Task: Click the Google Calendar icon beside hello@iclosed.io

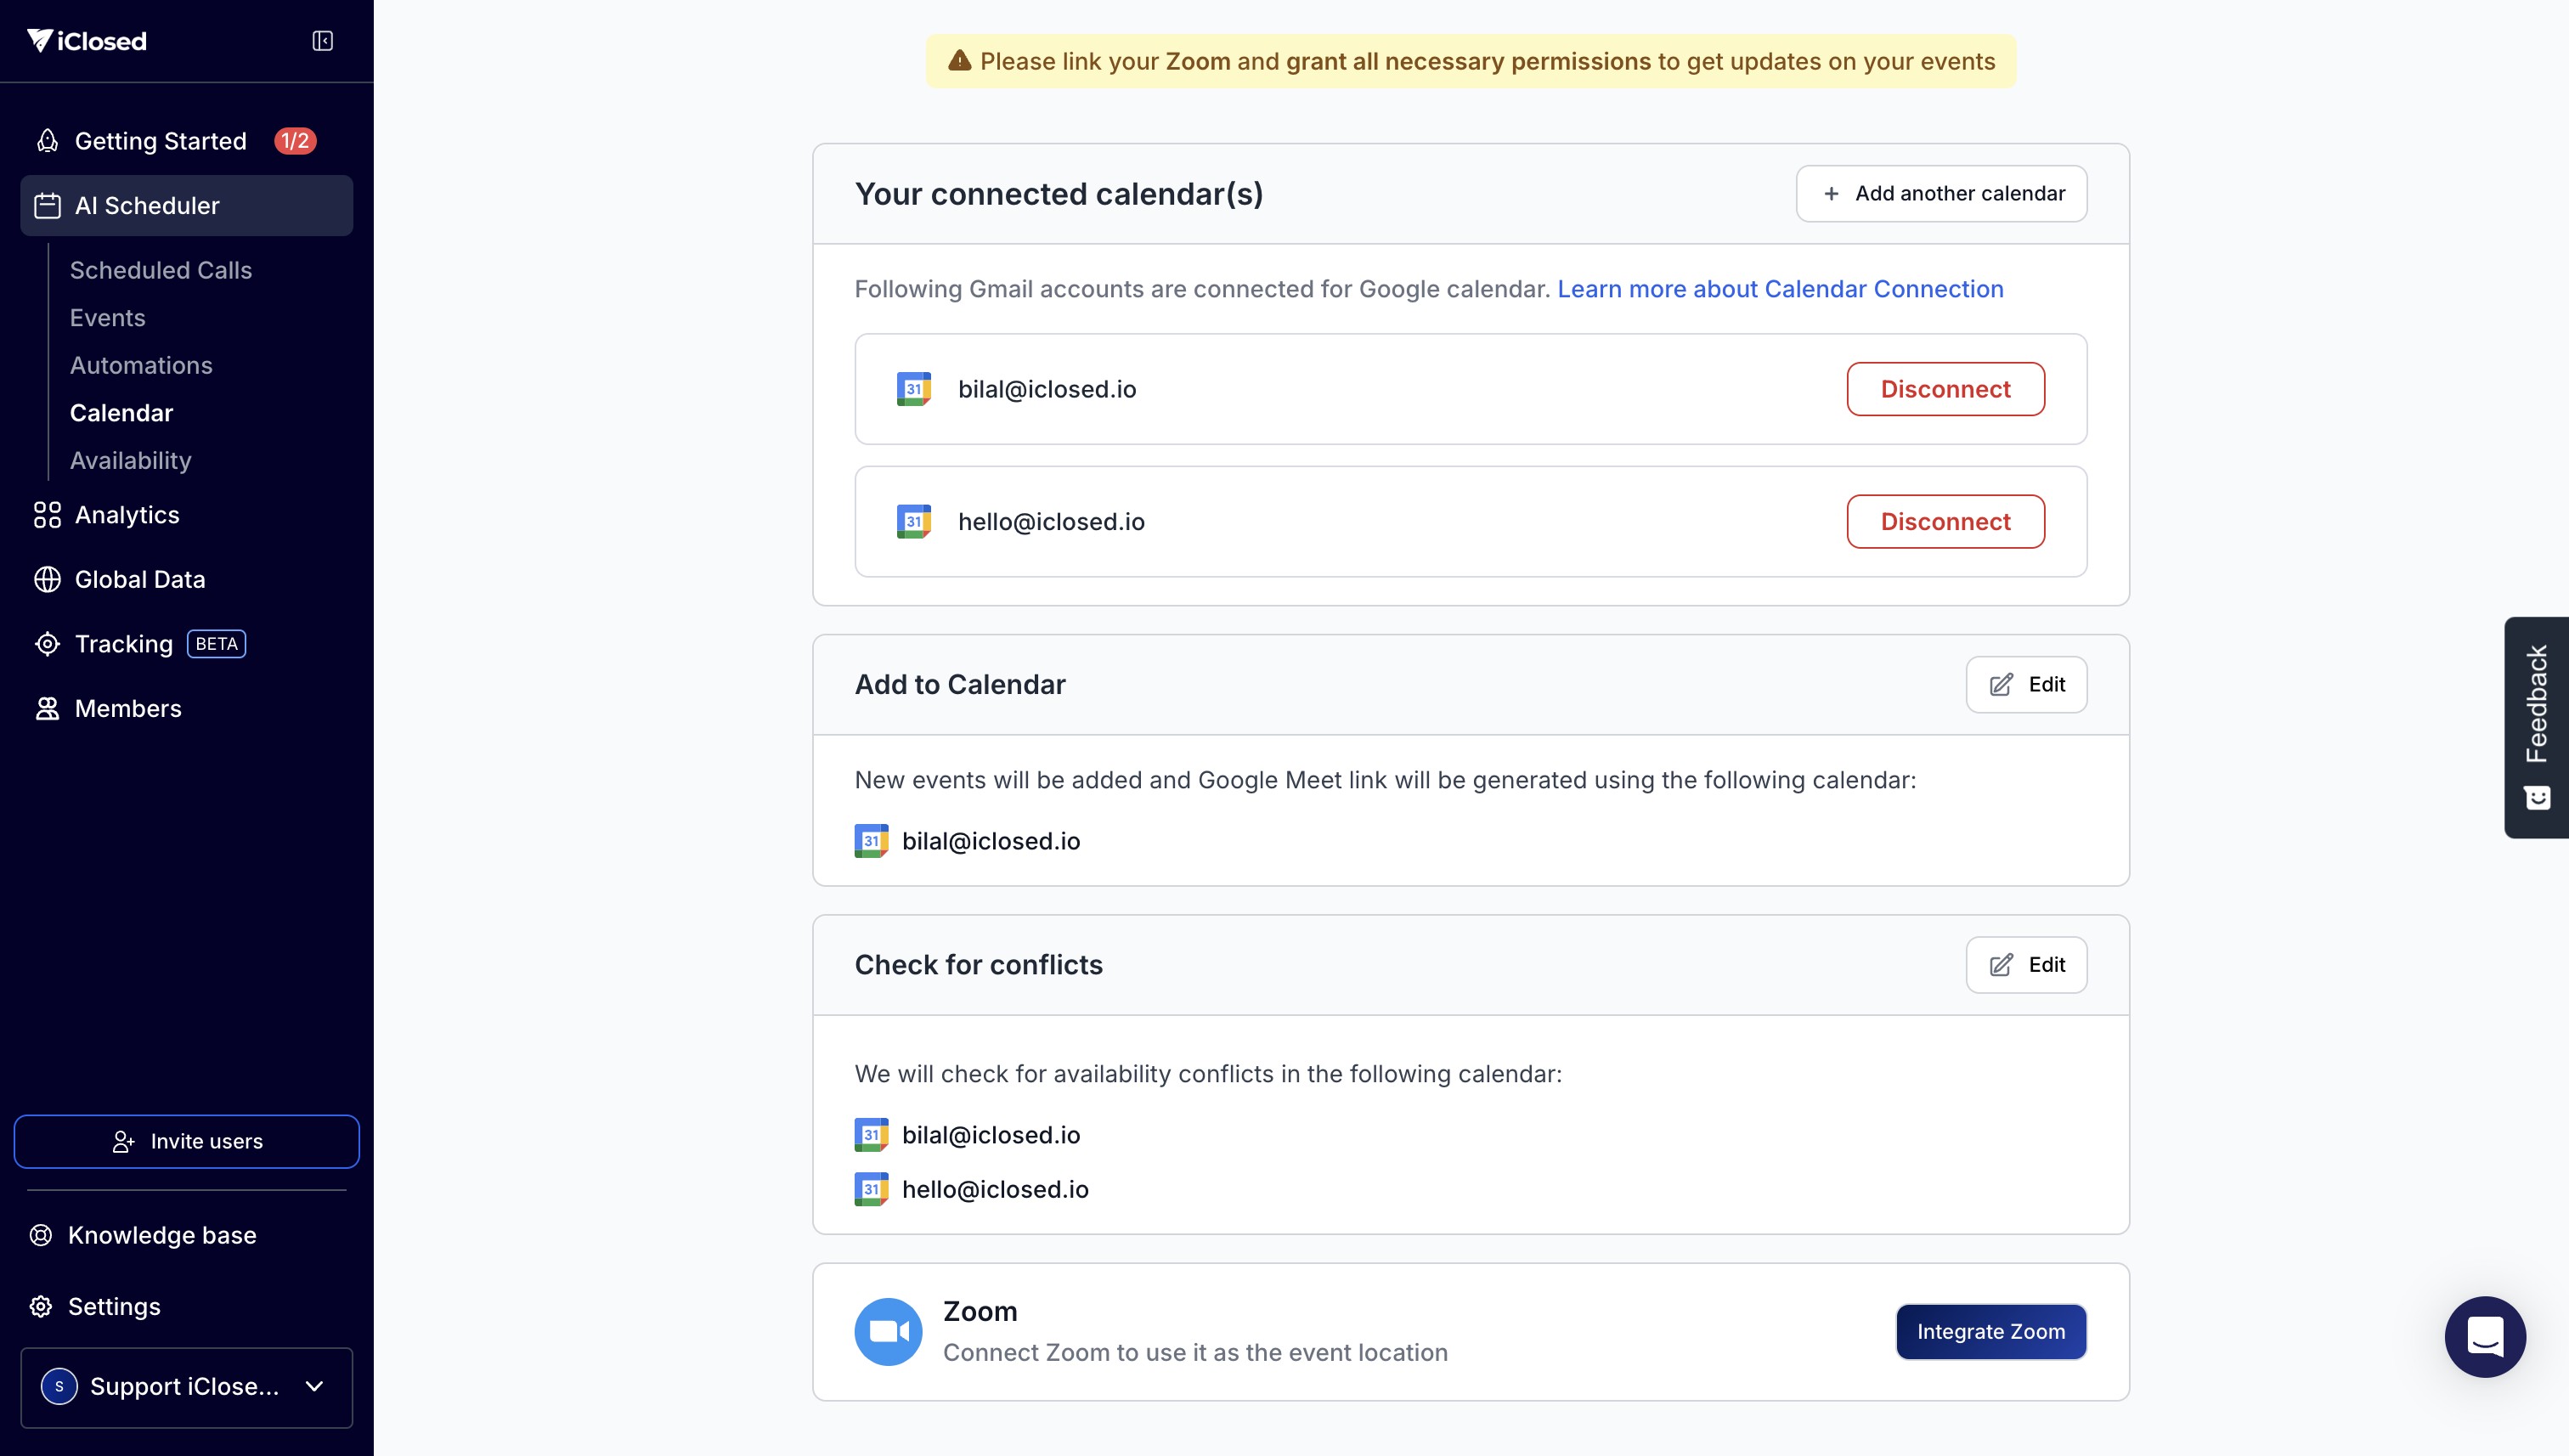Action: (913, 522)
